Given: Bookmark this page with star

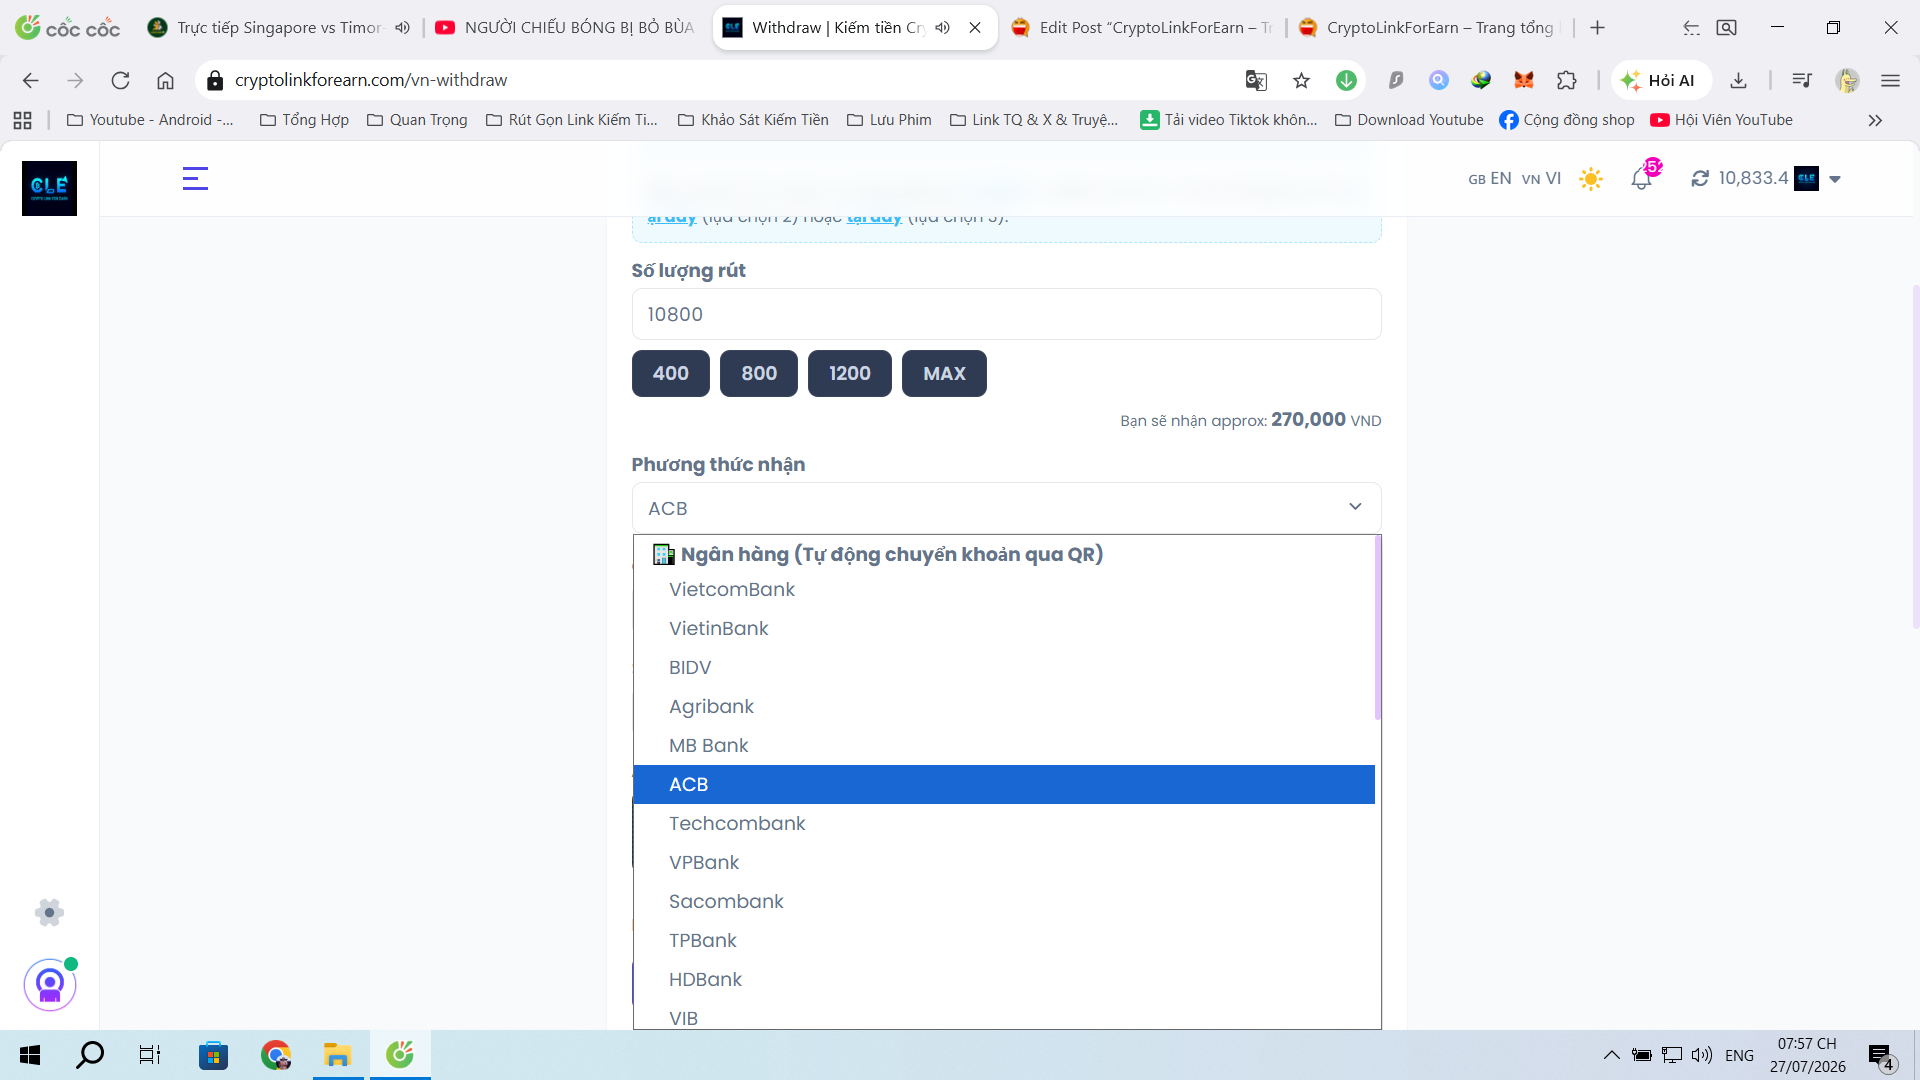Looking at the screenshot, I should click(1301, 80).
